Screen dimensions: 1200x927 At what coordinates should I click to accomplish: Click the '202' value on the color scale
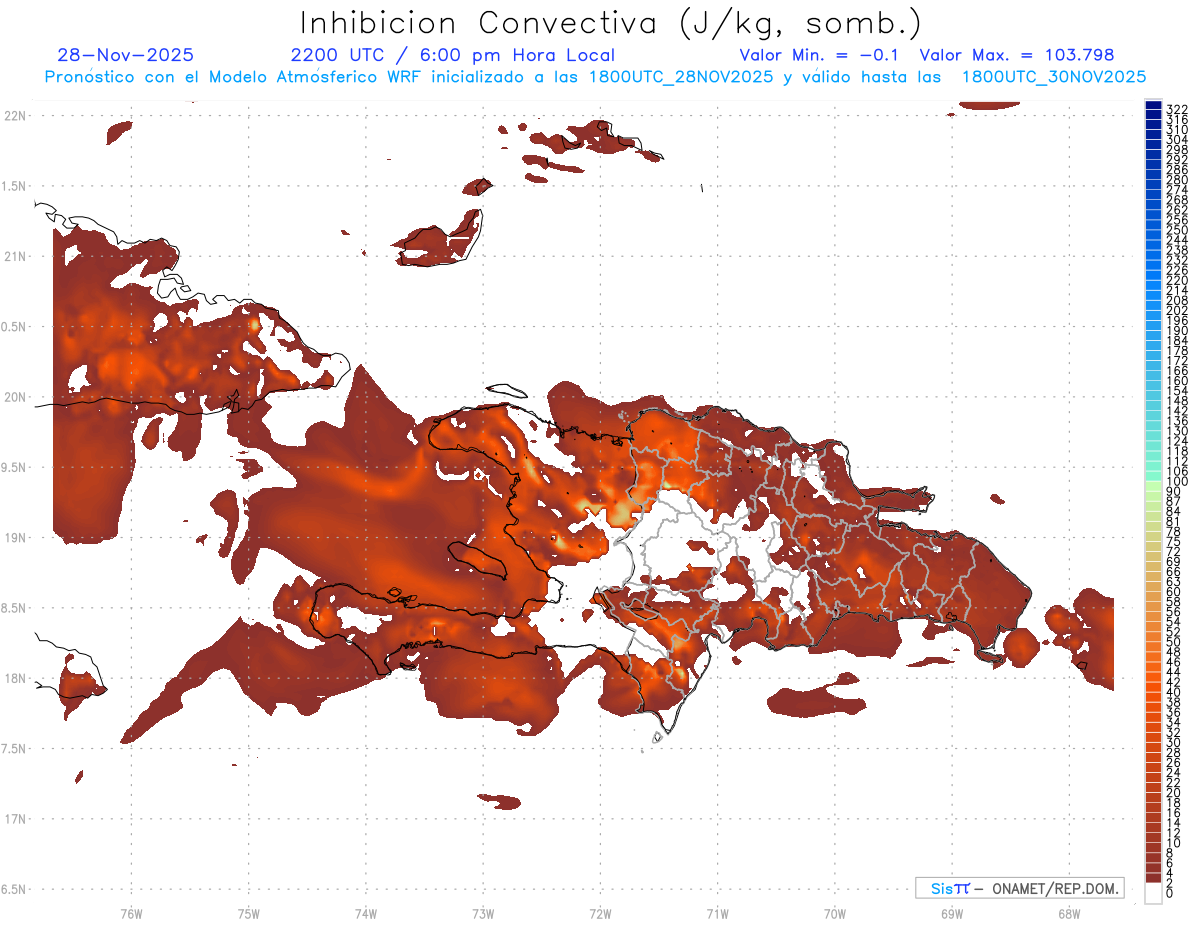click(1176, 310)
